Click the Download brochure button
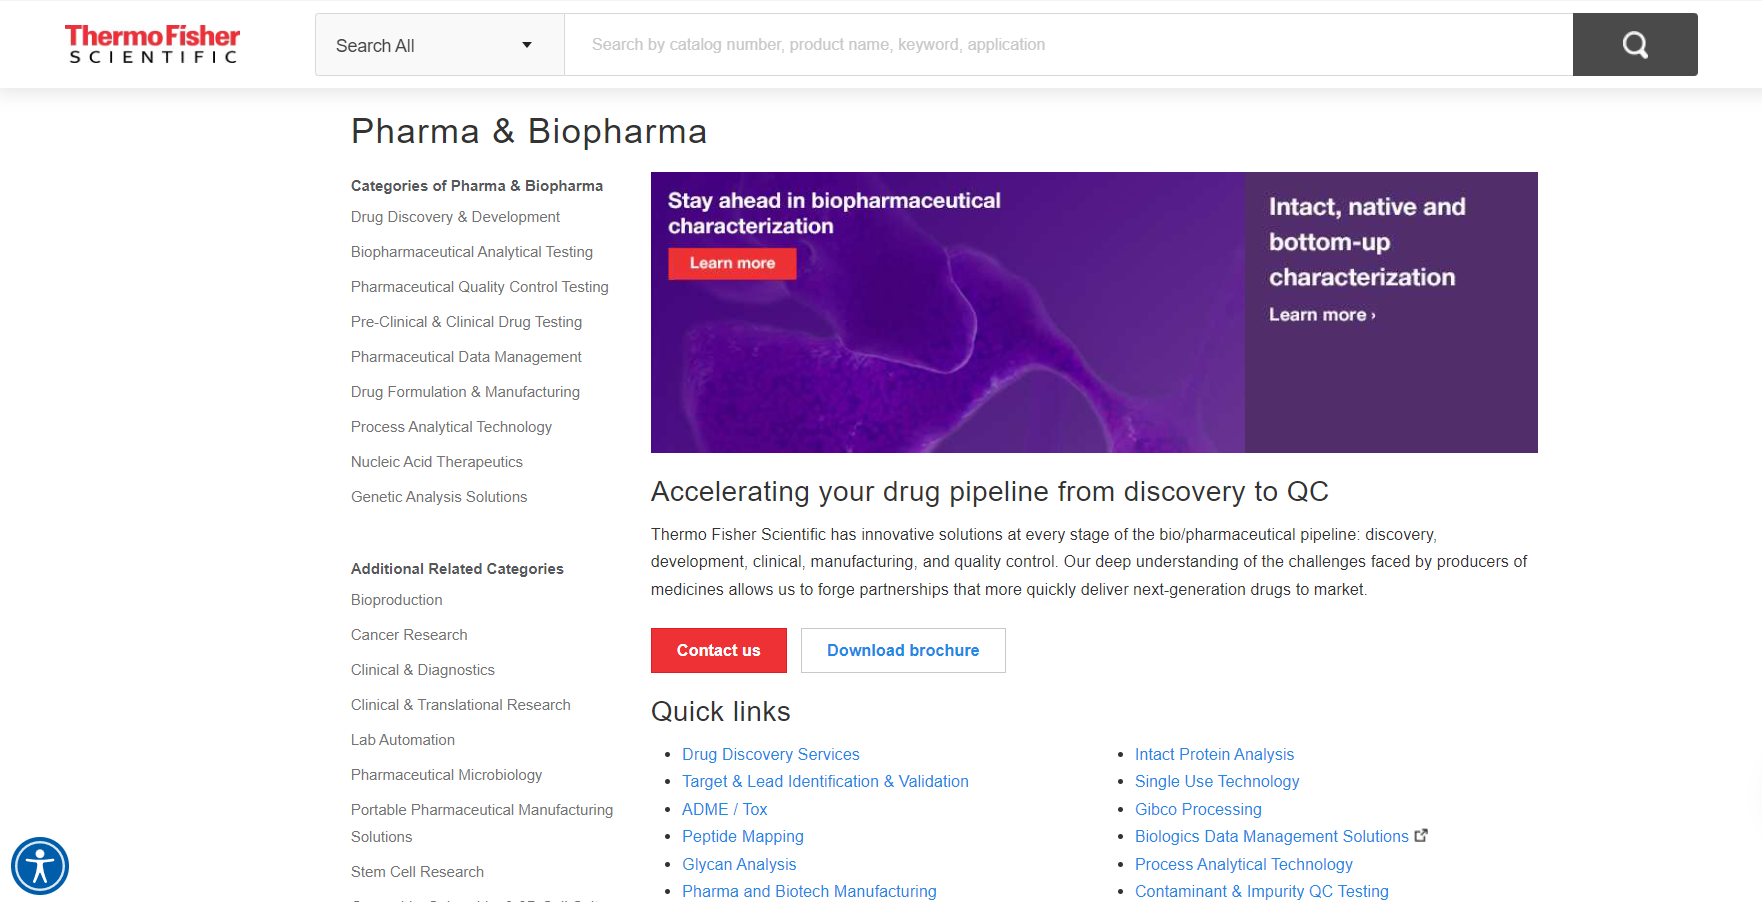This screenshot has height=902, width=1762. coord(903,650)
